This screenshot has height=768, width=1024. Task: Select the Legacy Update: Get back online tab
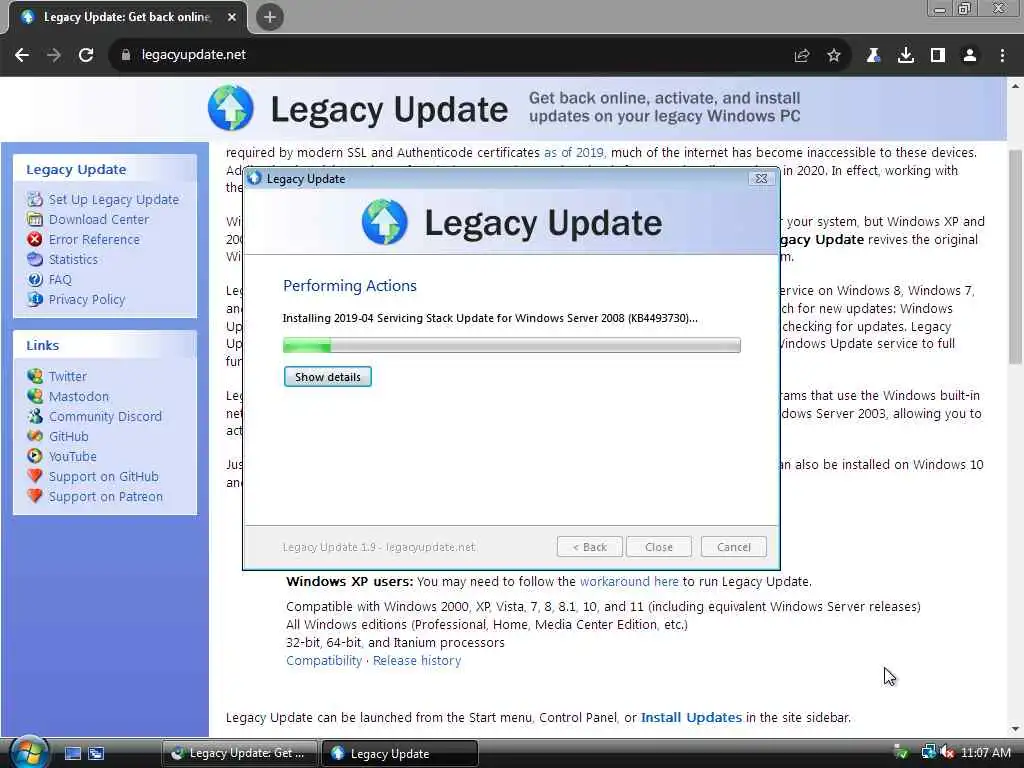127,17
